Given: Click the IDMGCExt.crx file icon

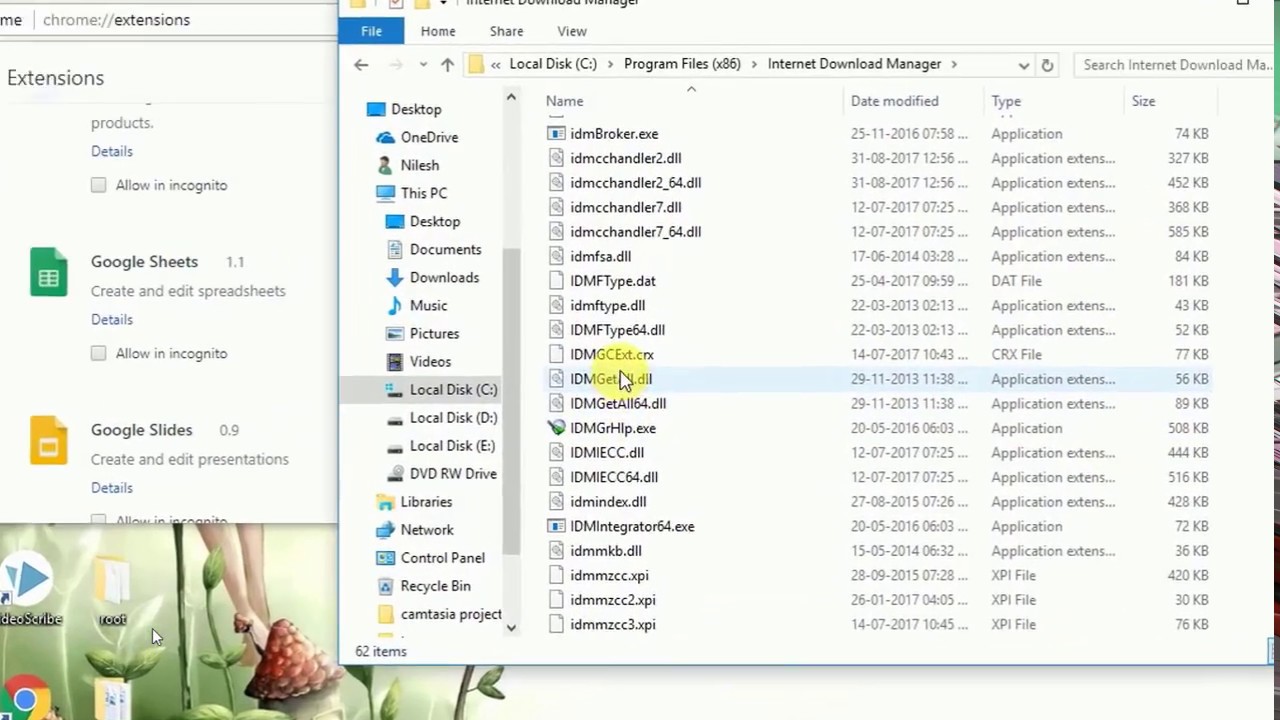Looking at the screenshot, I should point(556,355).
